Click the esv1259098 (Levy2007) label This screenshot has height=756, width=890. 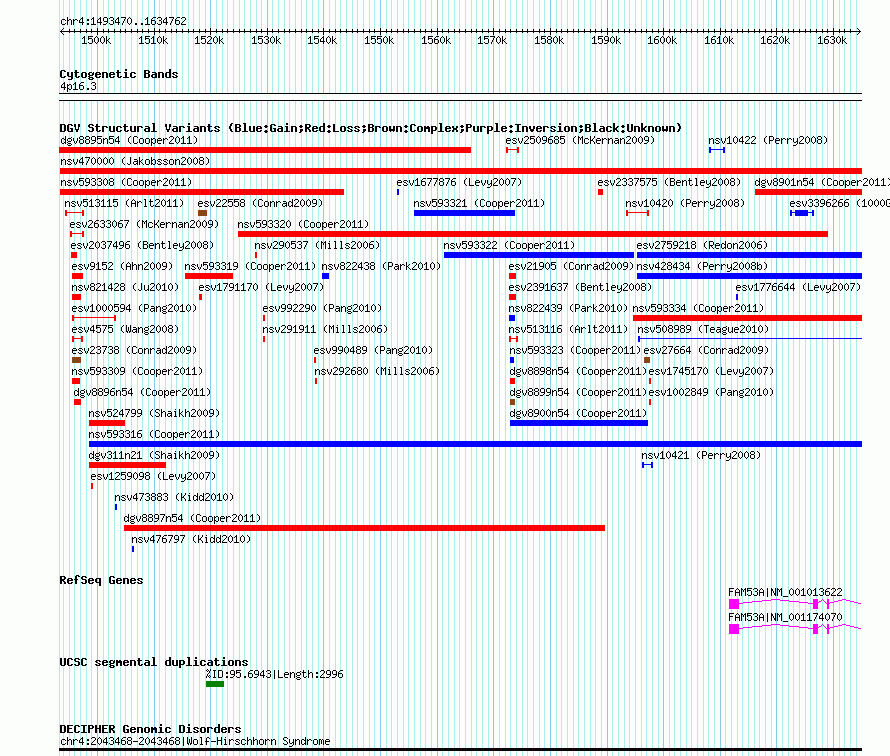click(x=153, y=476)
